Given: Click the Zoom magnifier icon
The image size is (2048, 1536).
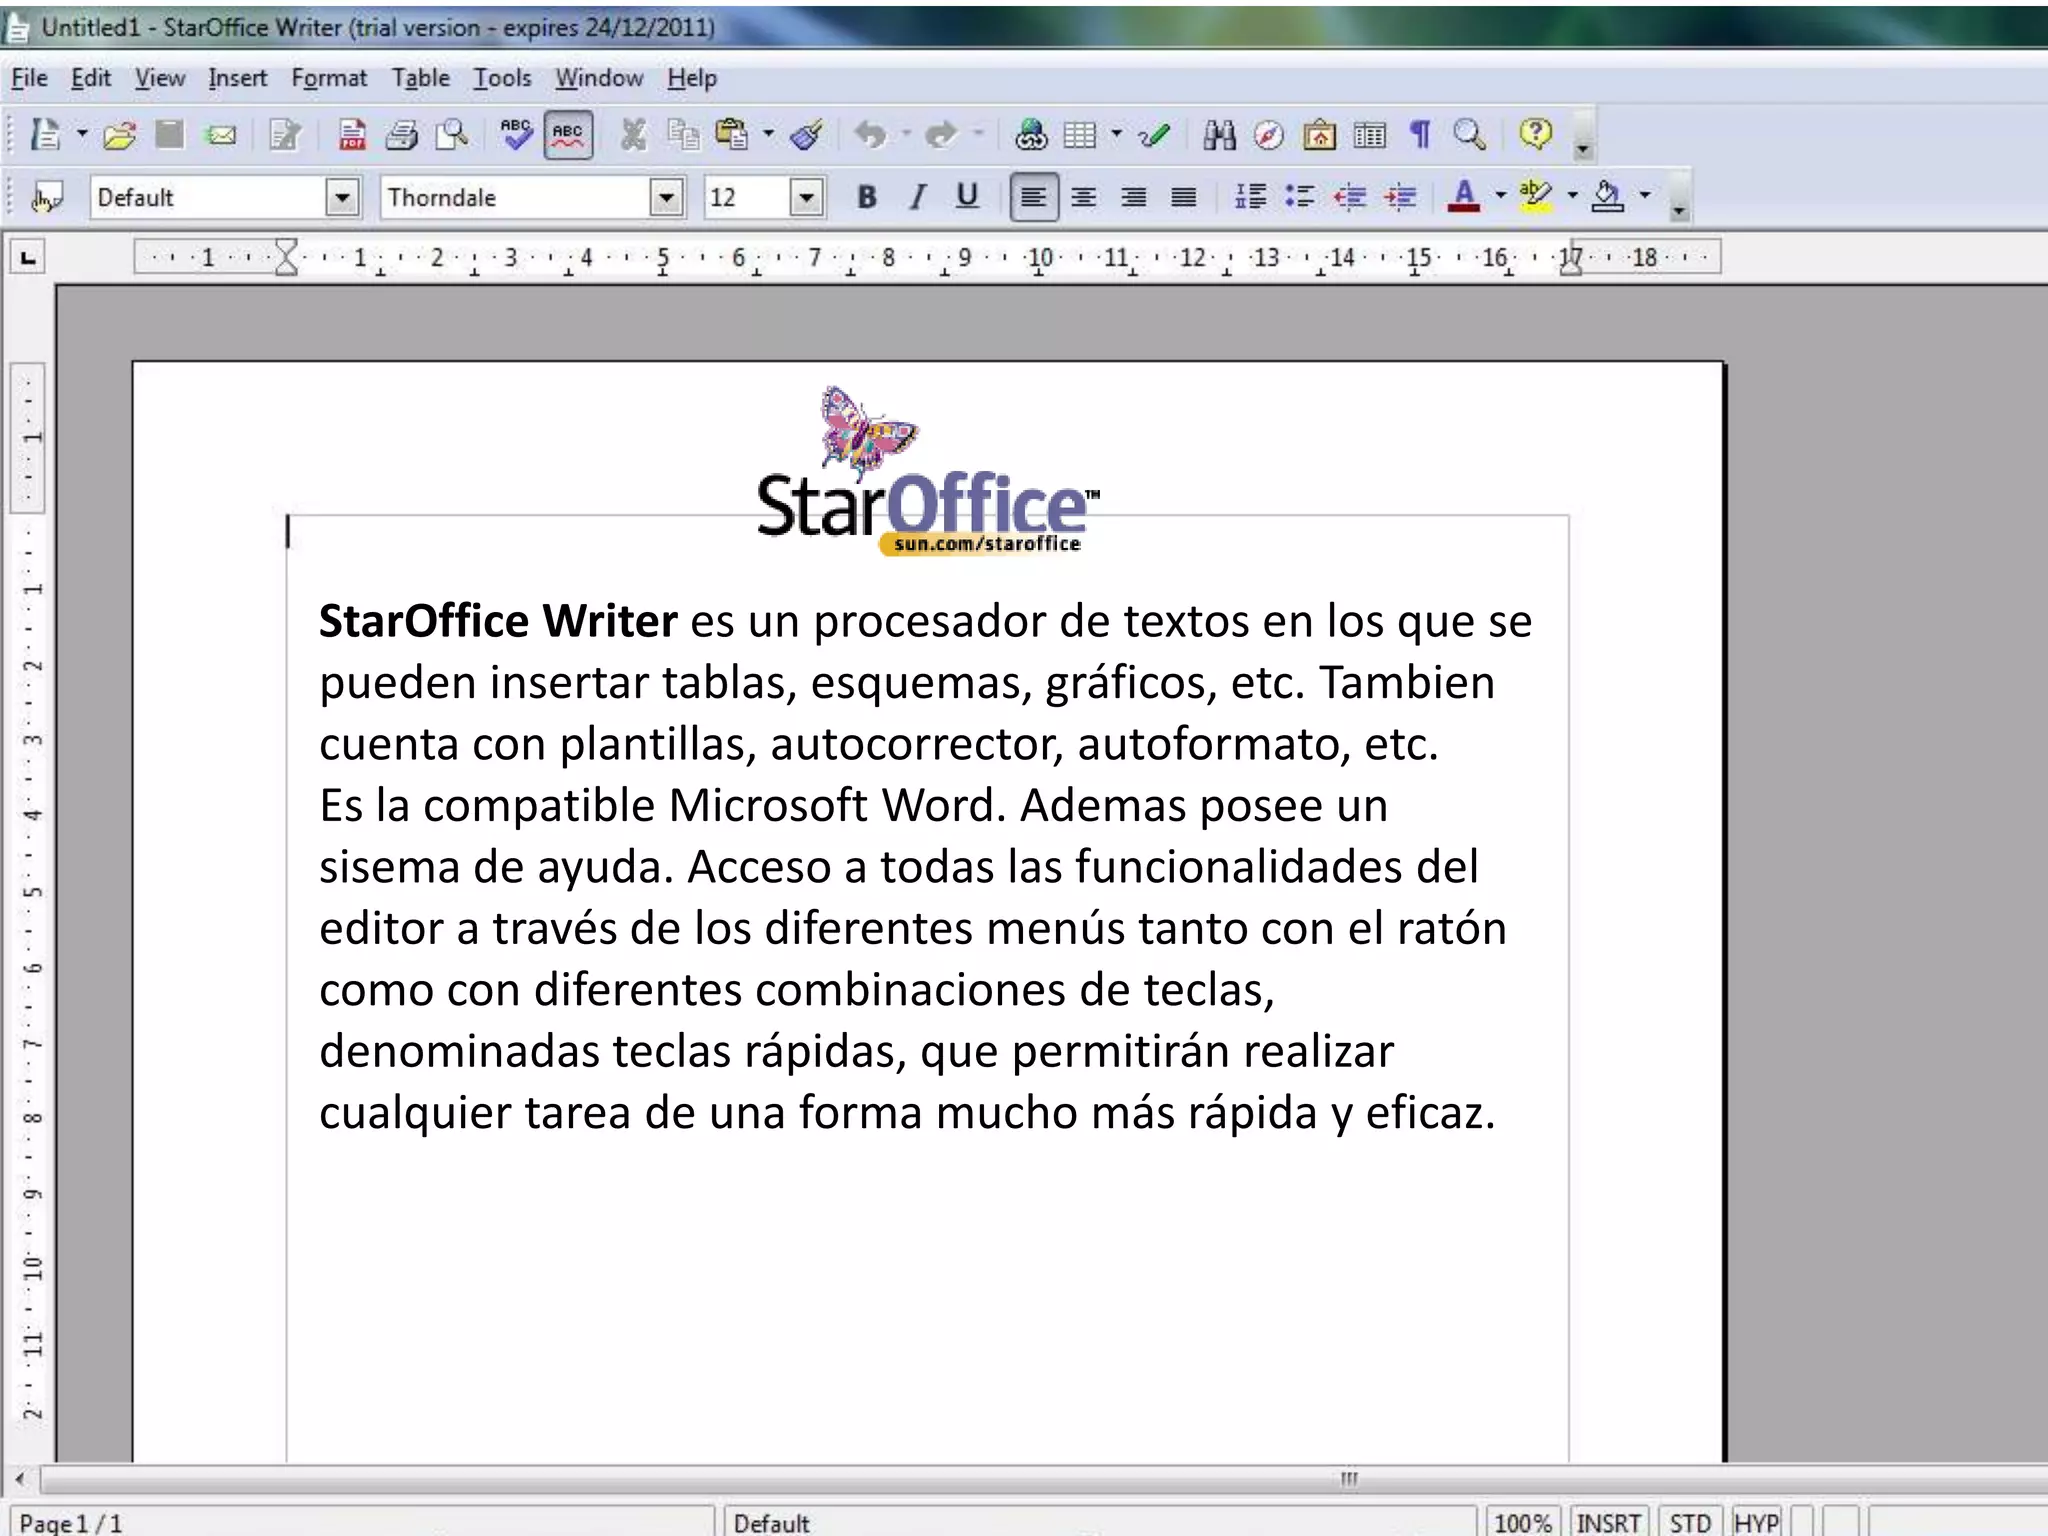Looking at the screenshot, I should pos(1470,134).
